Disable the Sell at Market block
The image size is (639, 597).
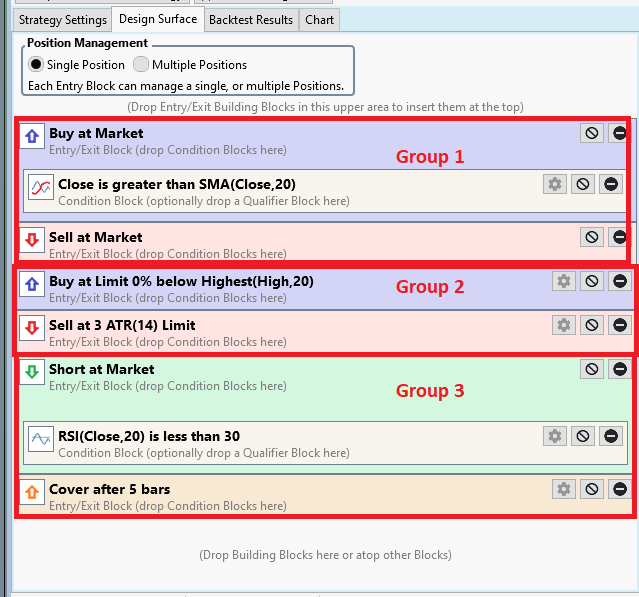592,237
